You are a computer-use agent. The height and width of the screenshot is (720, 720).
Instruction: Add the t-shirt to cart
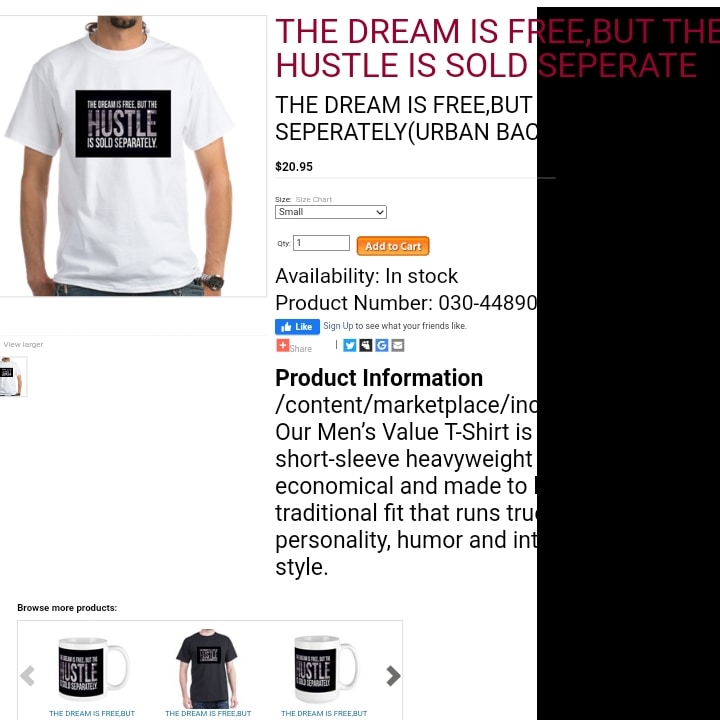click(x=393, y=246)
